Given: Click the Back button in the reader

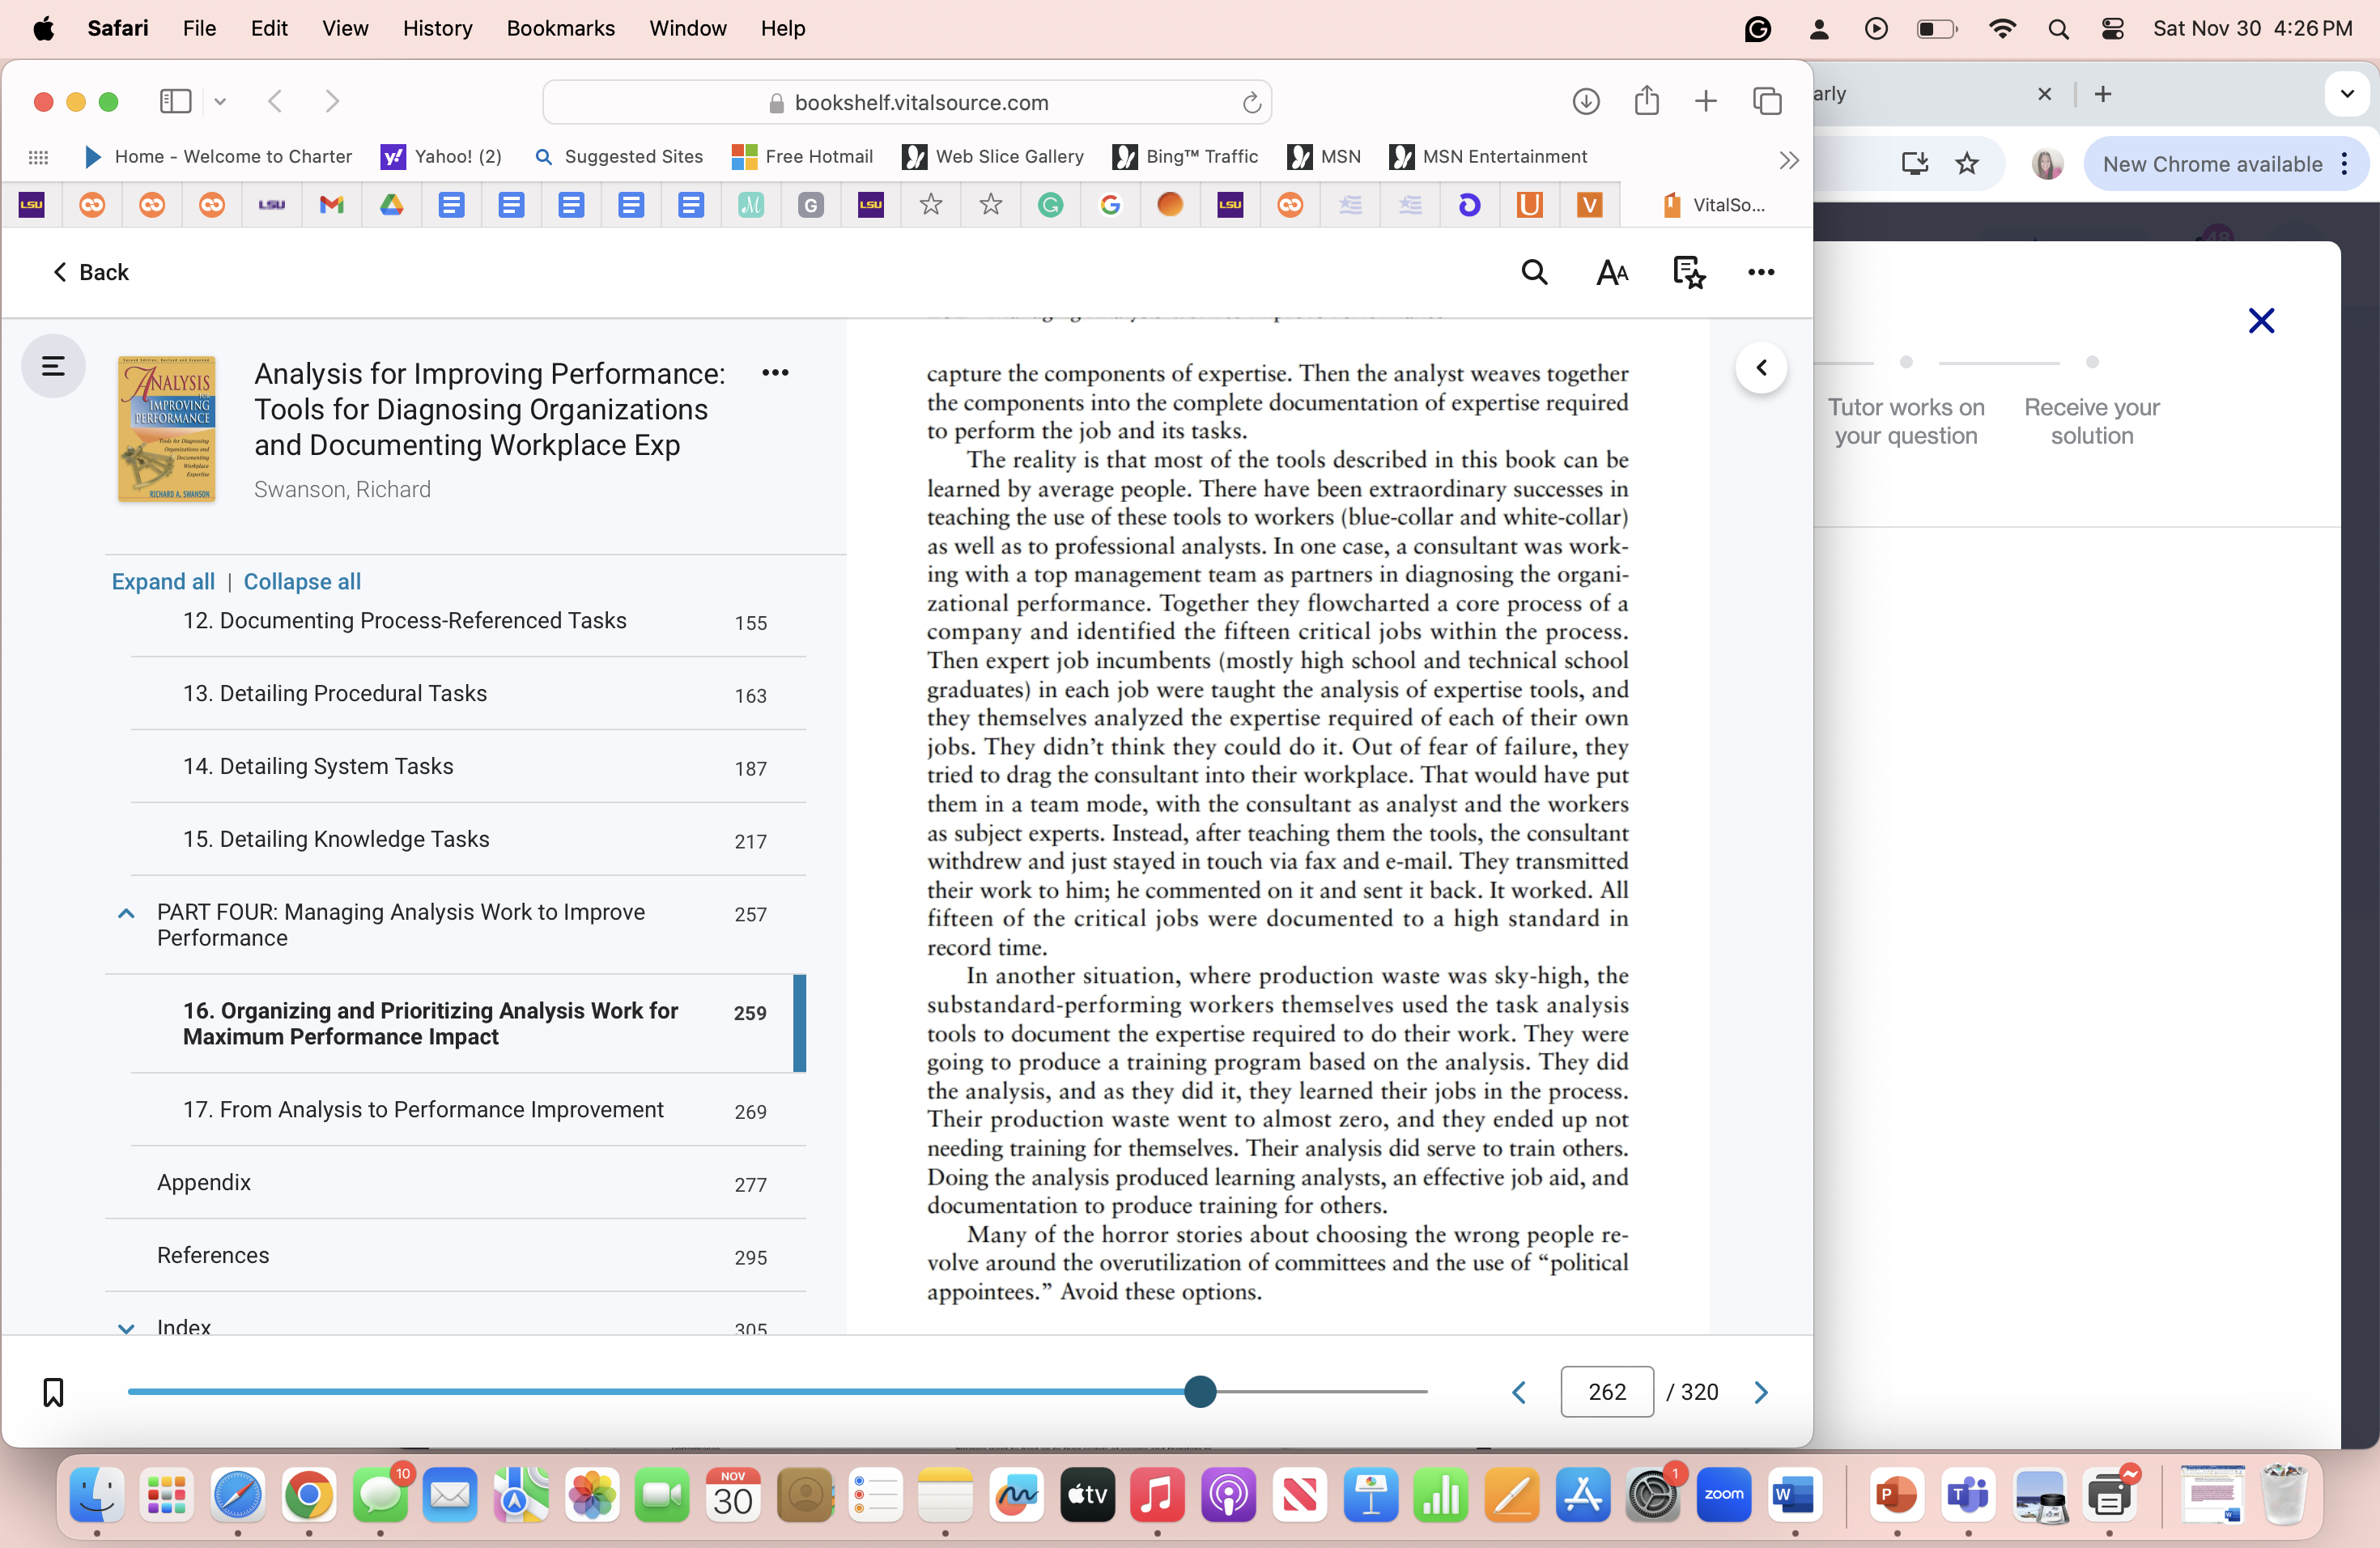Looking at the screenshot, I should [91, 272].
